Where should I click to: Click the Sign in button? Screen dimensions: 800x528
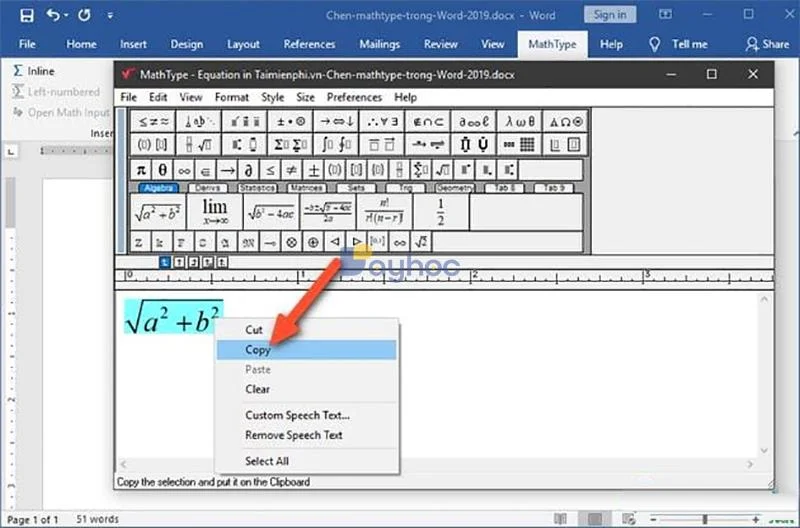pyautogui.click(x=610, y=15)
